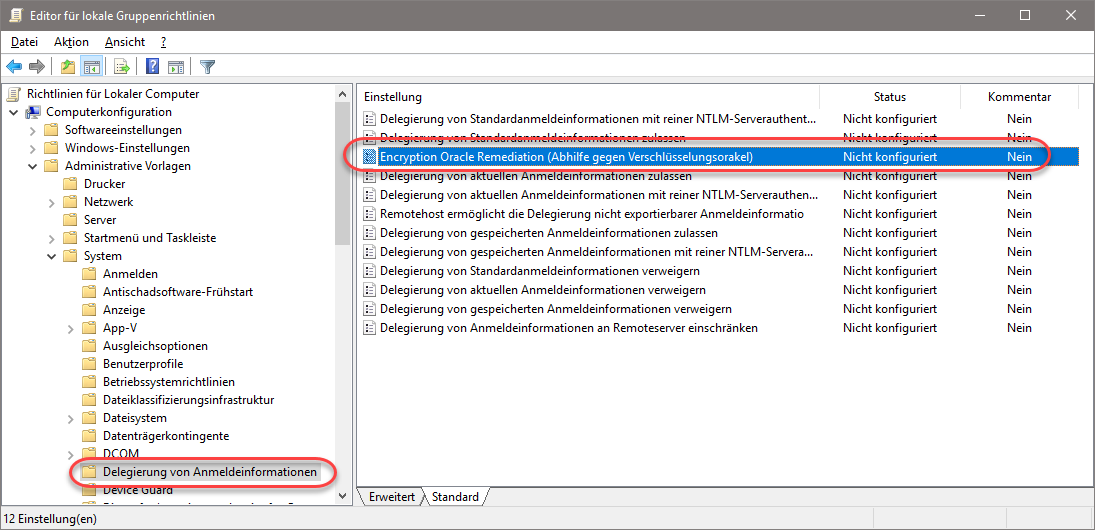Toggle the show/hide console tree button
This screenshot has height=530, width=1095.
(x=91, y=67)
